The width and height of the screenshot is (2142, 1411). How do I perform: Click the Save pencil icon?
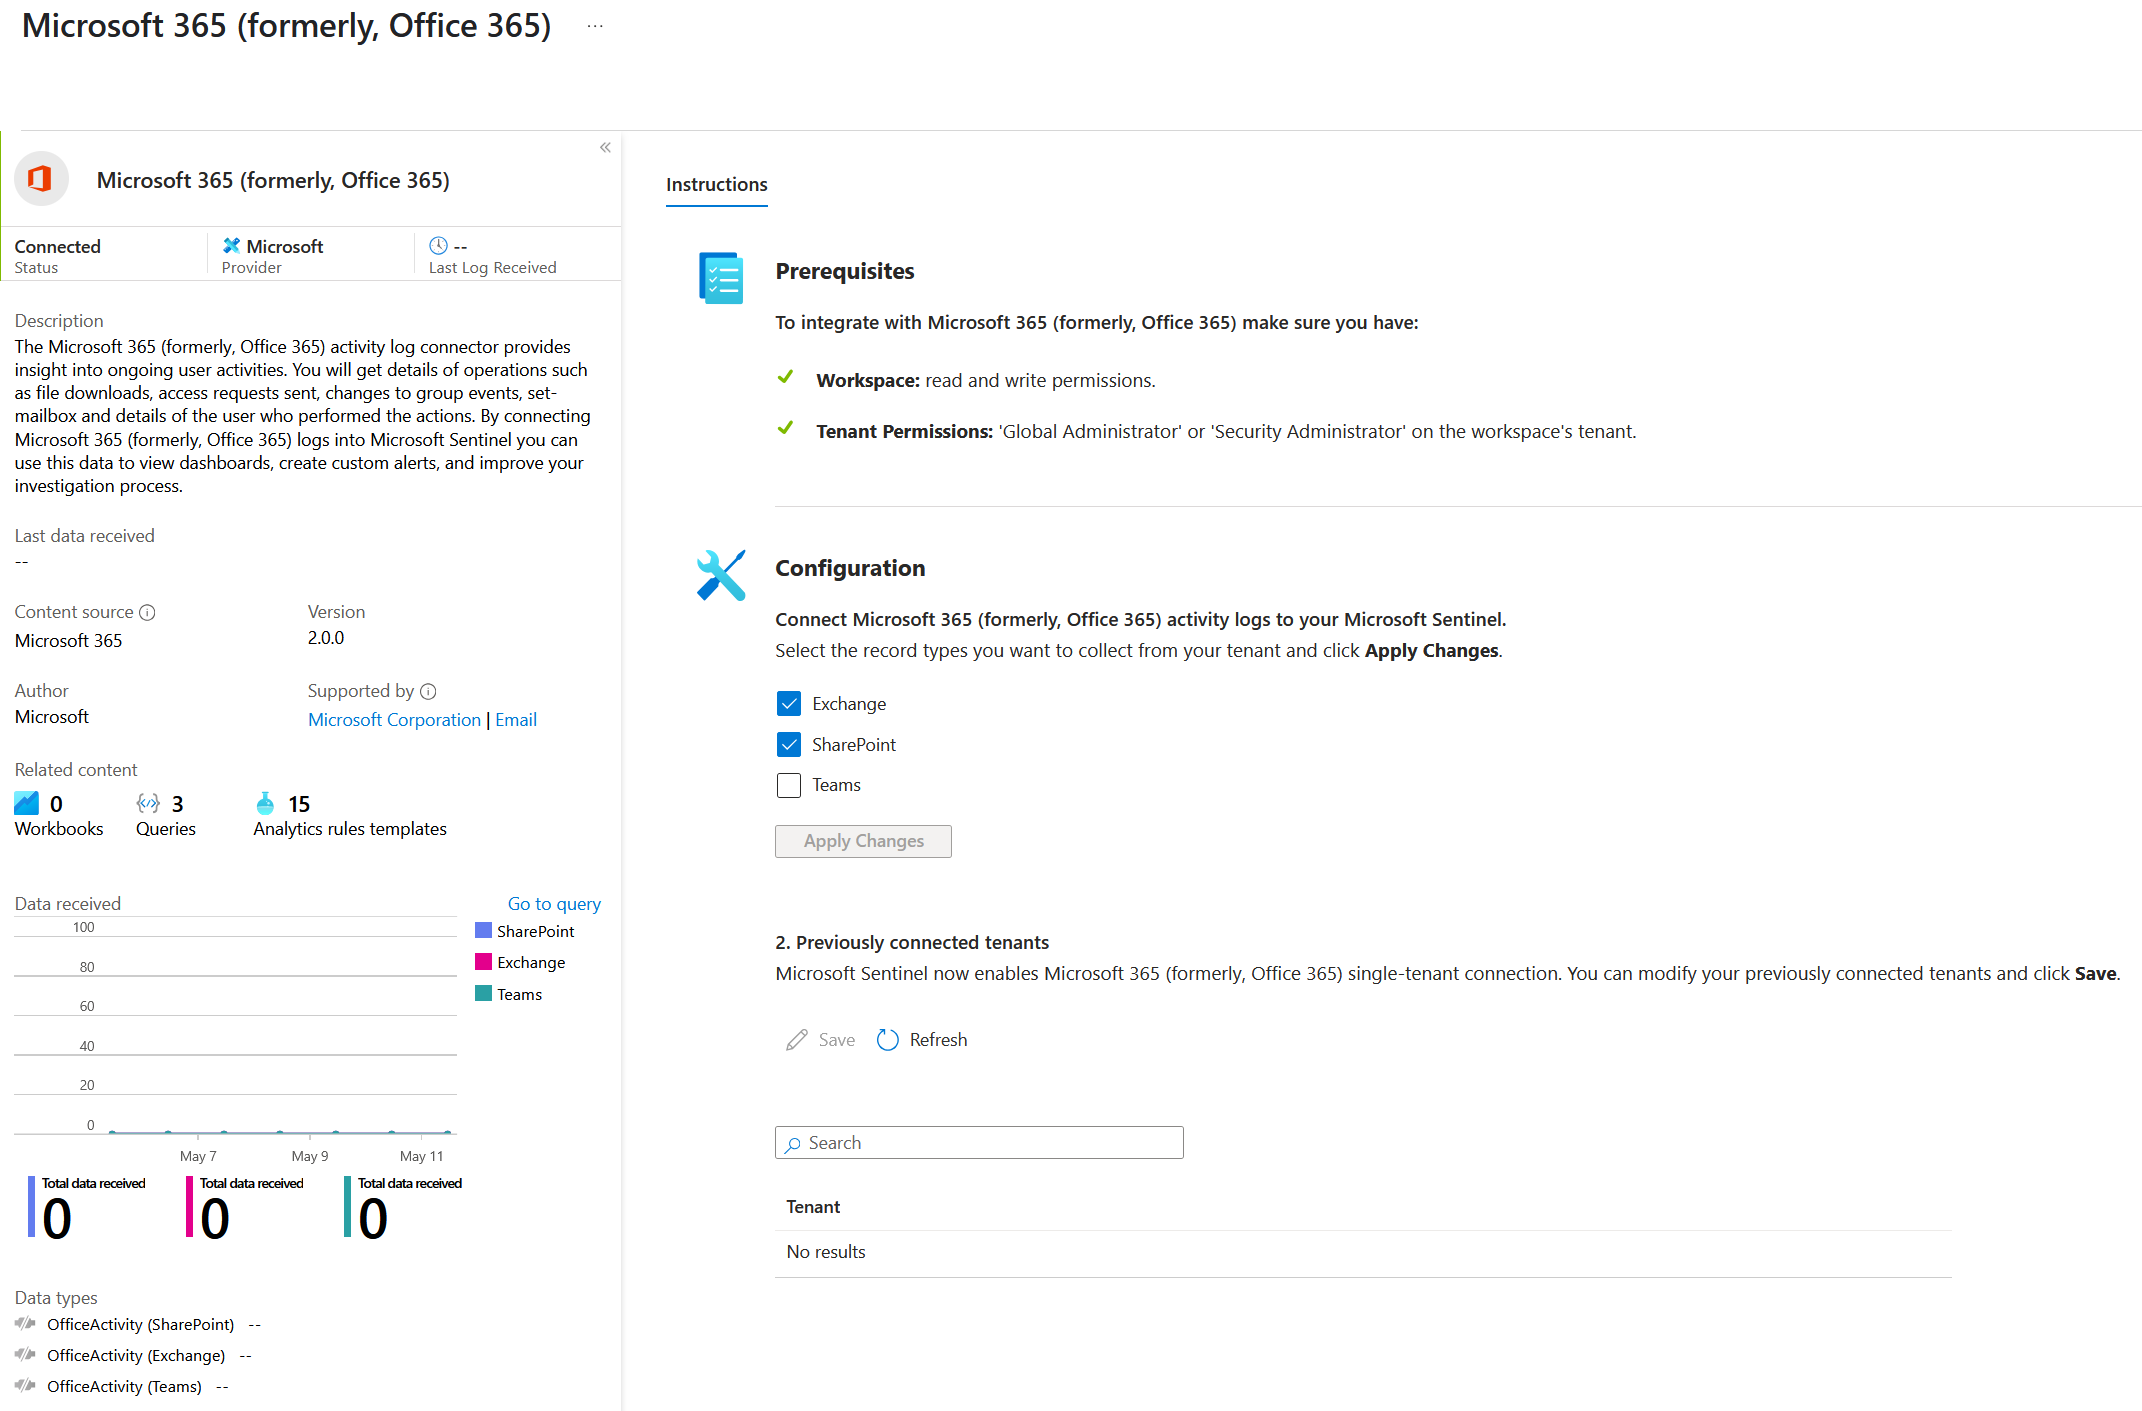click(x=797, y=1040)
